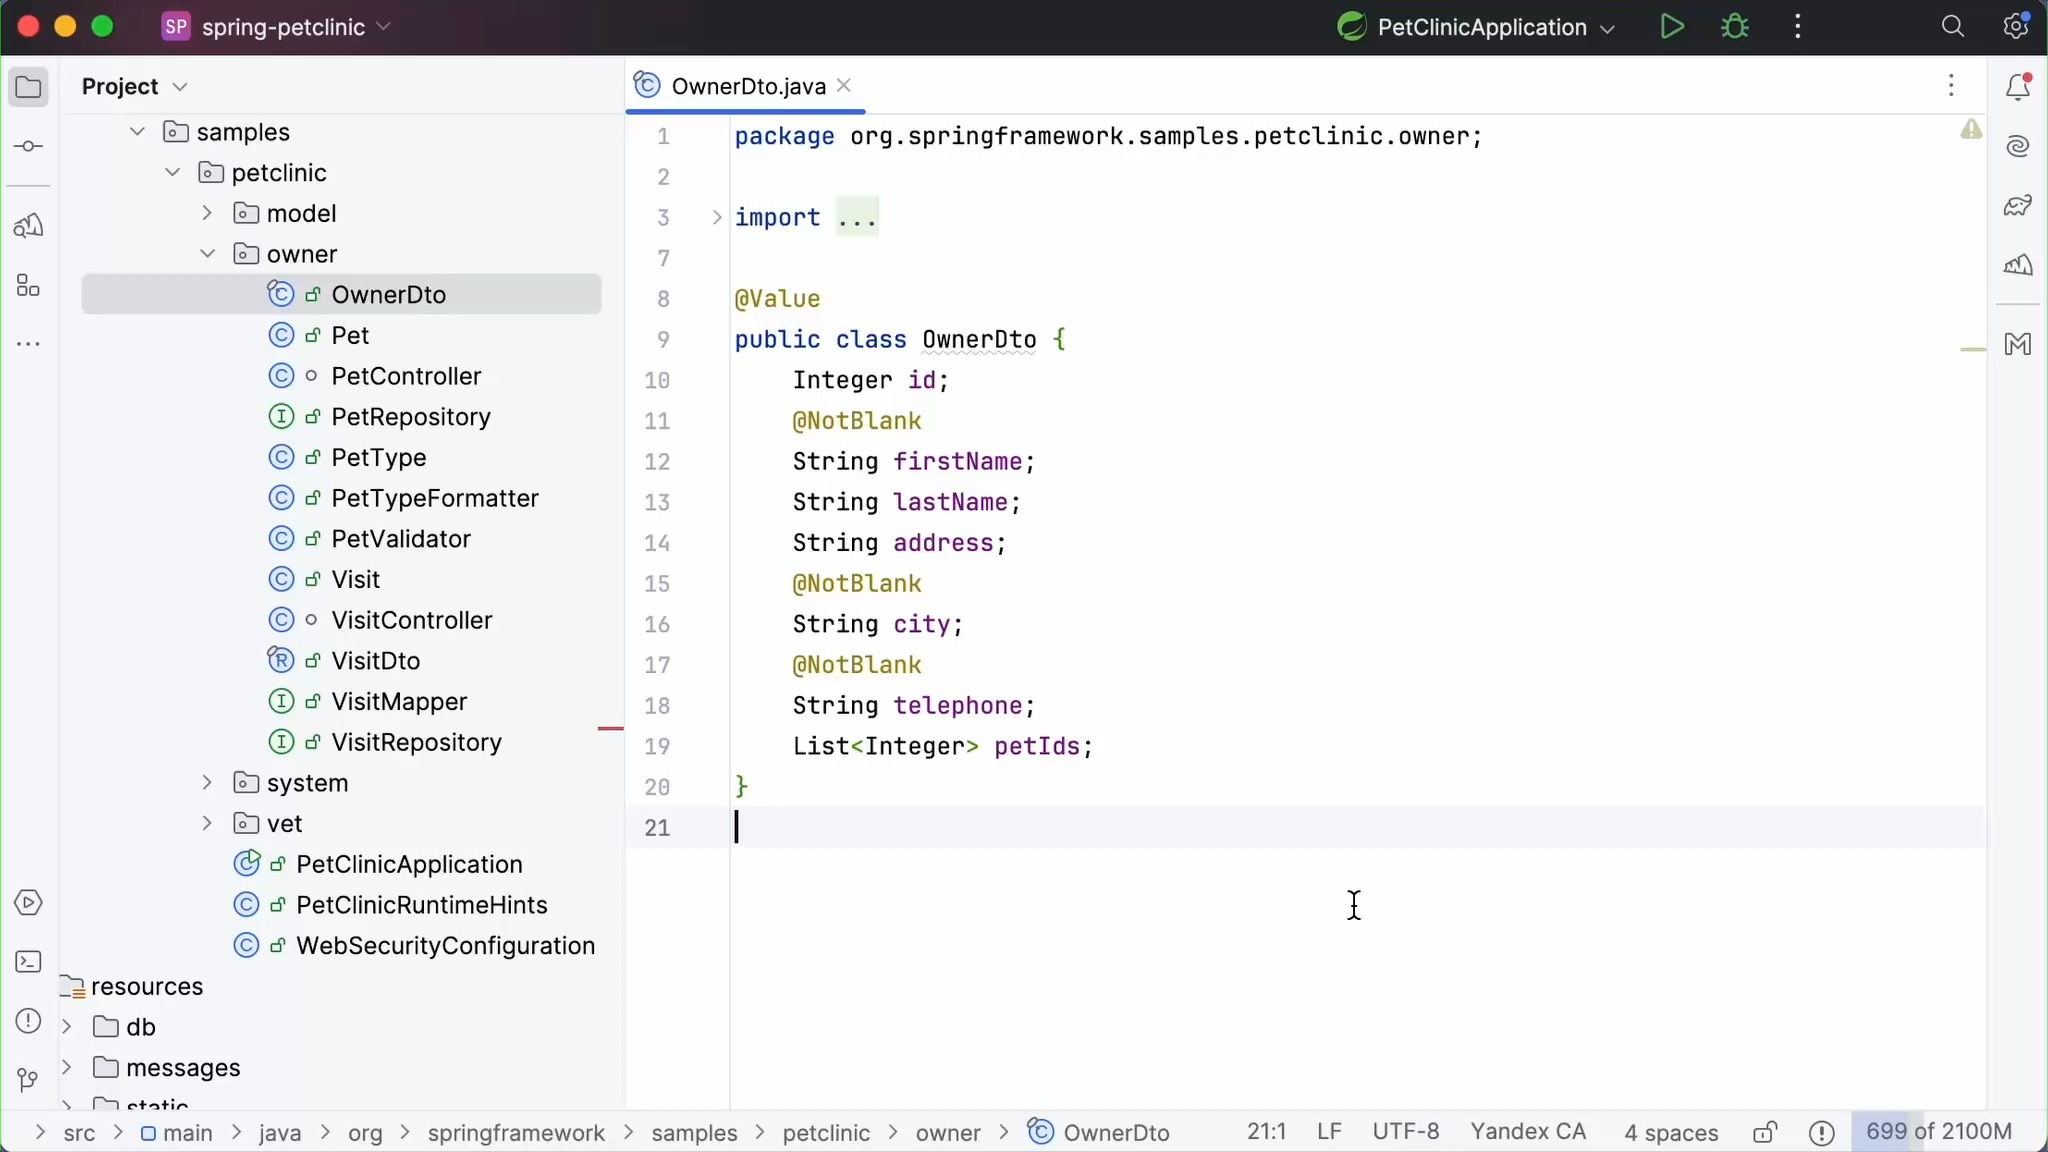The height and width of the screenshot is (1152, 2048).
Task: Click src in the breadcrumb path
Action: (79, 1133)
